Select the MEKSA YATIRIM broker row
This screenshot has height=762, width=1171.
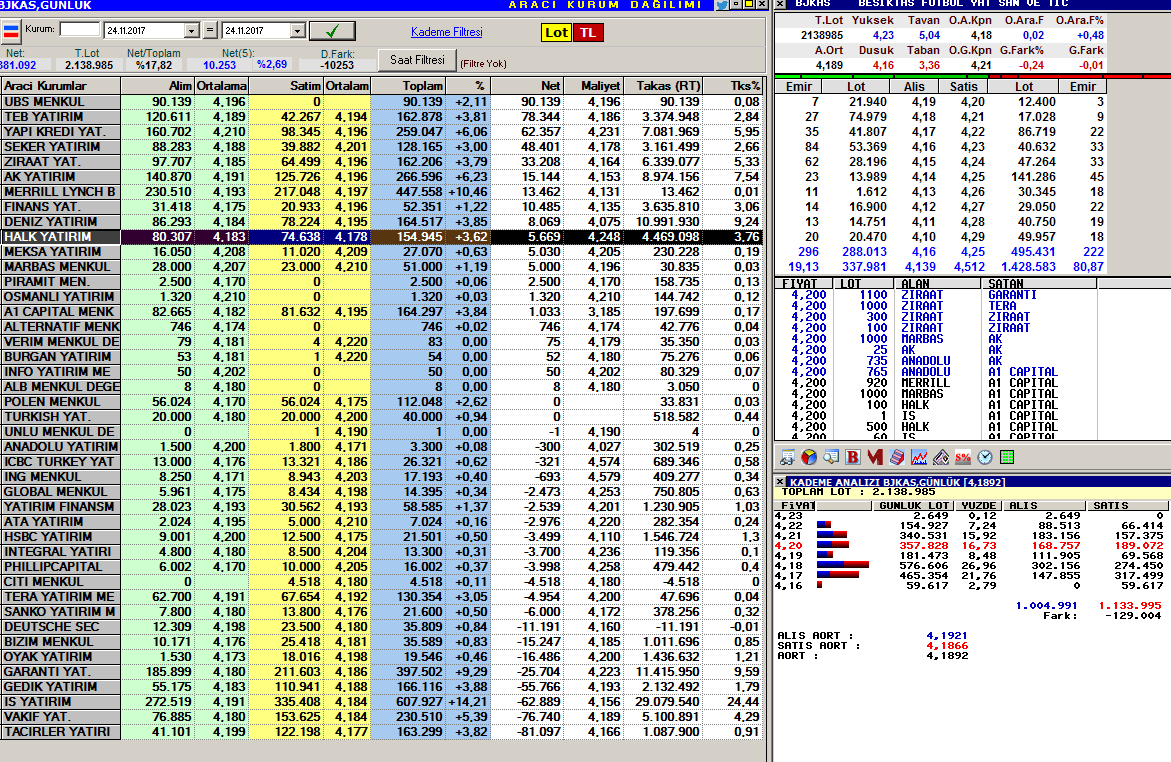(382, 252)
